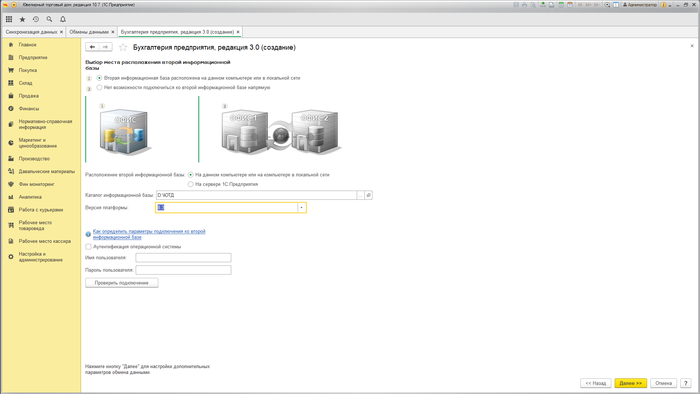Open the Favorites star in top toolbar
Screen dimensions: 700x394
point(22,19)
